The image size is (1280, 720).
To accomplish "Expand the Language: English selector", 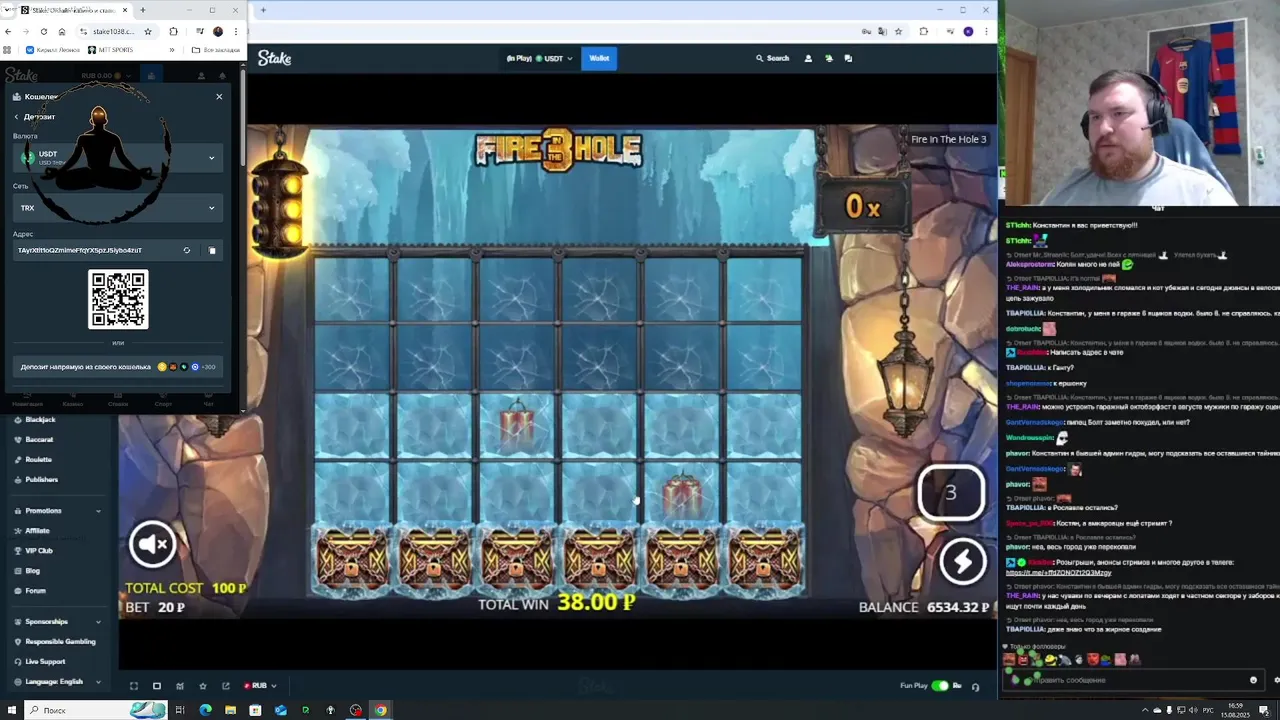I will click(x=57, y=682).
